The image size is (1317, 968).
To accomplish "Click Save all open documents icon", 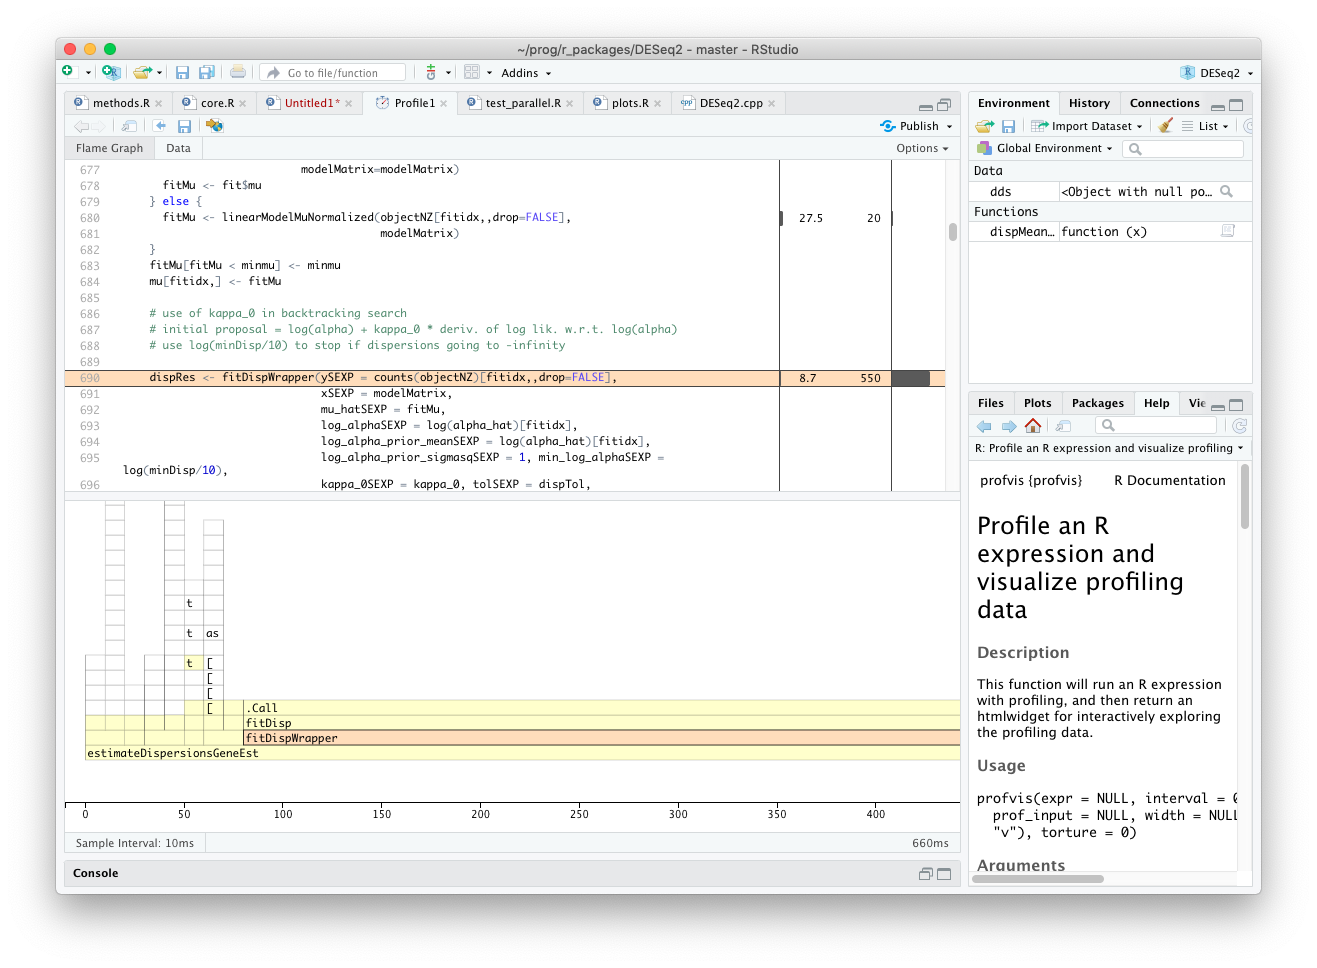I will pos(207,72).
